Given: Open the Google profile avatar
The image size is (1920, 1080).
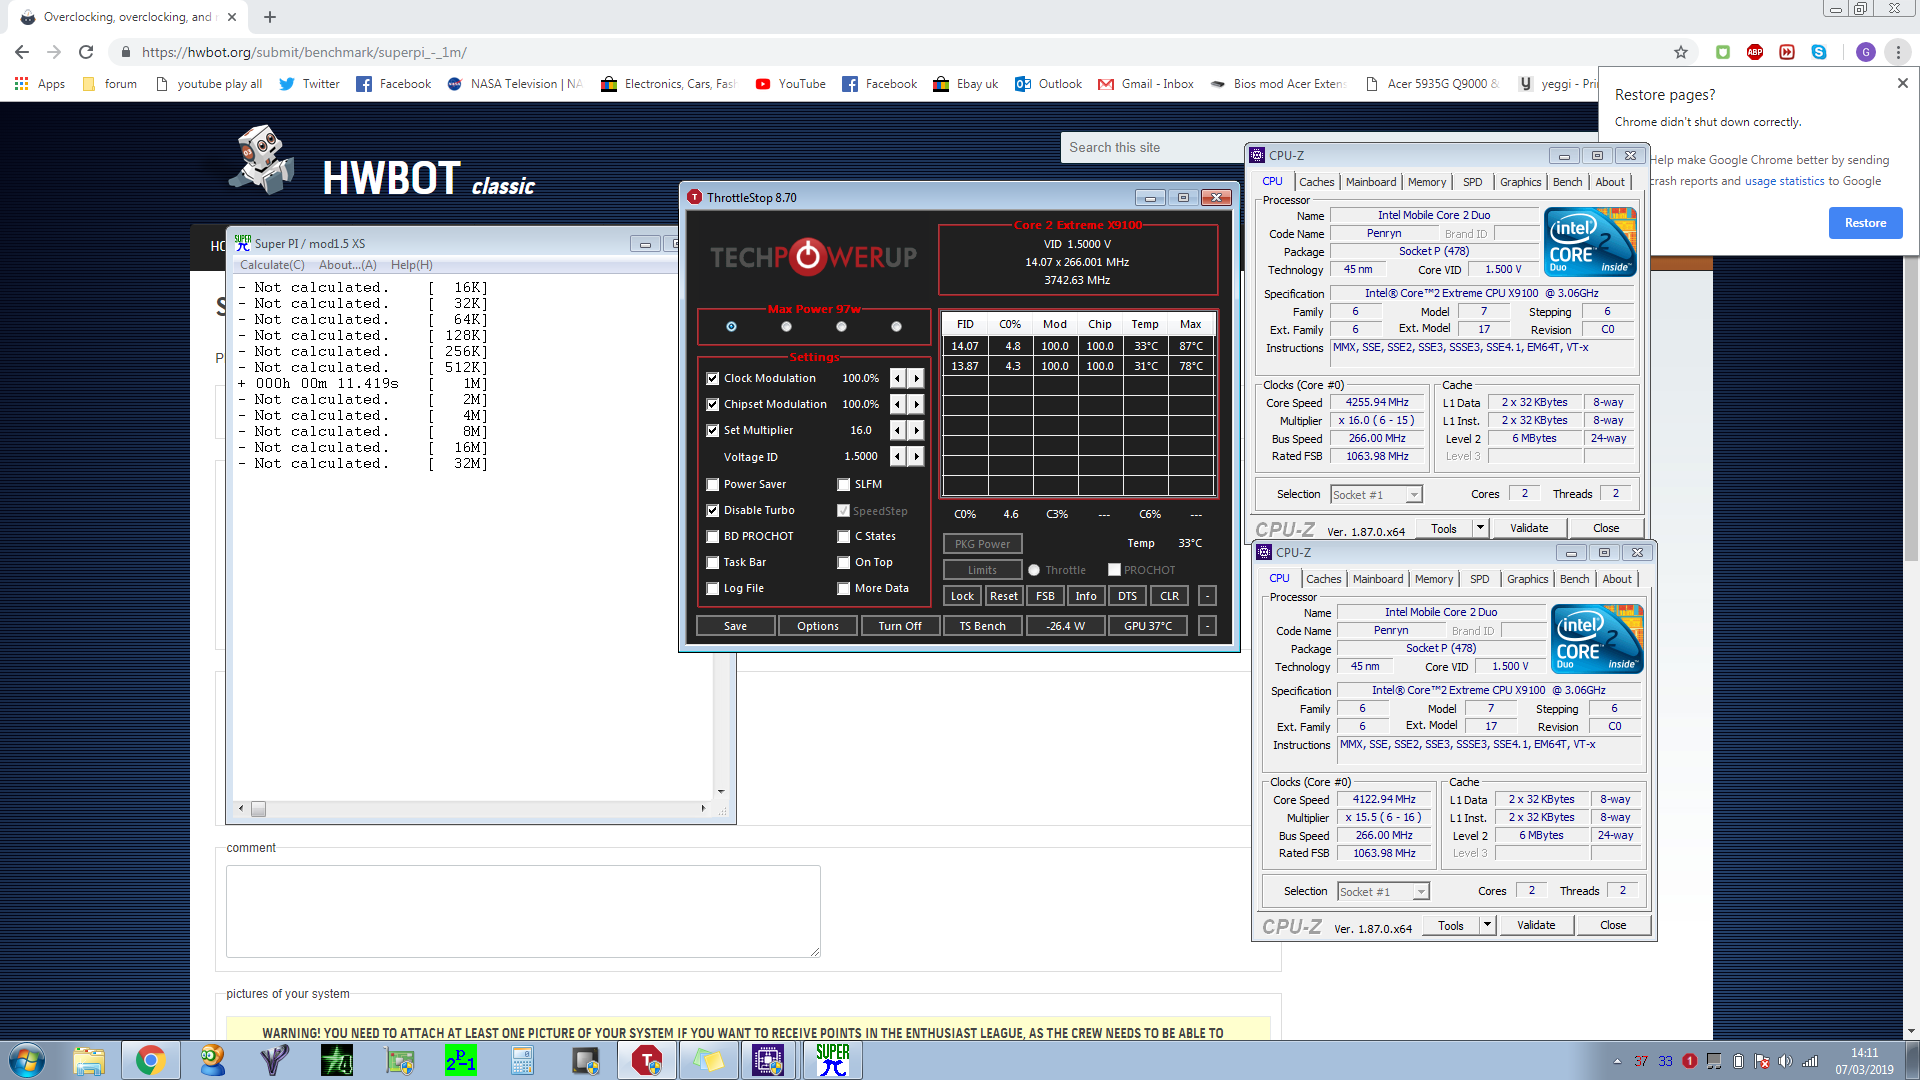Looking at the screenshot, I should click(1866, 52).
